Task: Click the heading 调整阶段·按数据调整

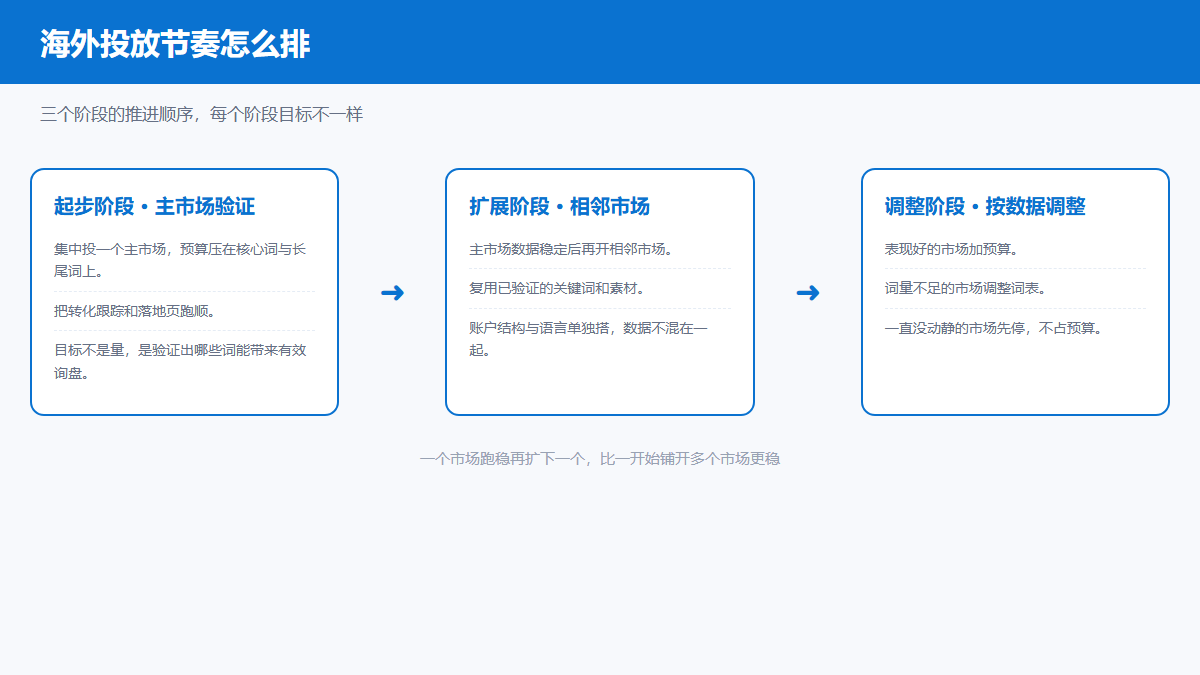Action: (985, 207)
